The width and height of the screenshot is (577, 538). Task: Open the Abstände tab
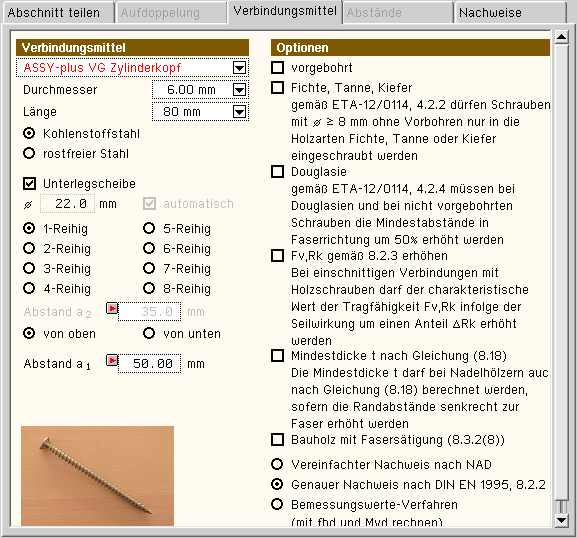[398, 13]
